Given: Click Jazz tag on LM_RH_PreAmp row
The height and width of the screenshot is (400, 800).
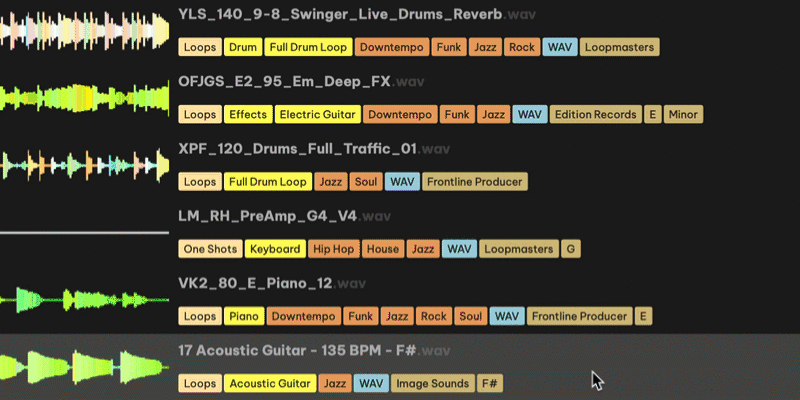Looking at the screenshot, I should [x=423, y=249].
